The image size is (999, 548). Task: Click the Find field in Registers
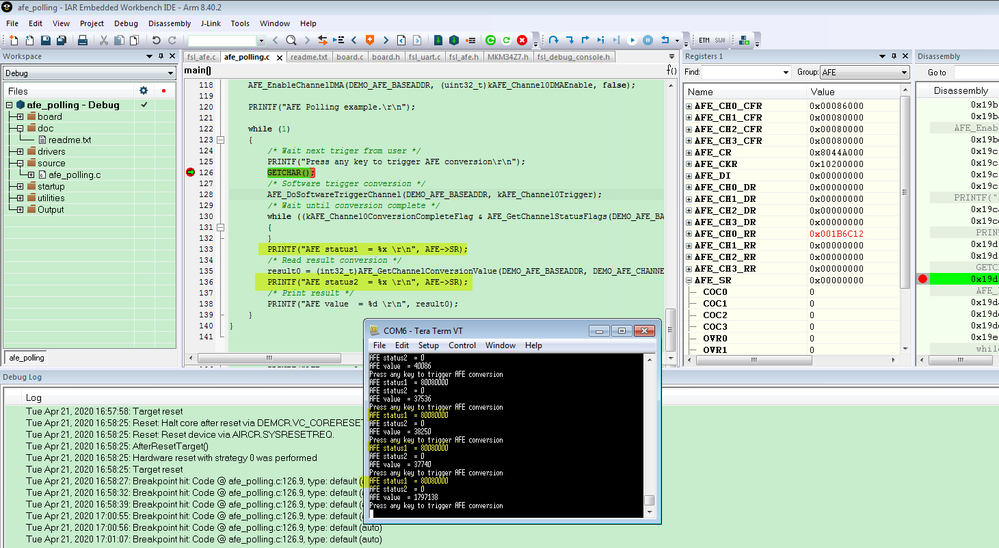[745, 73]
